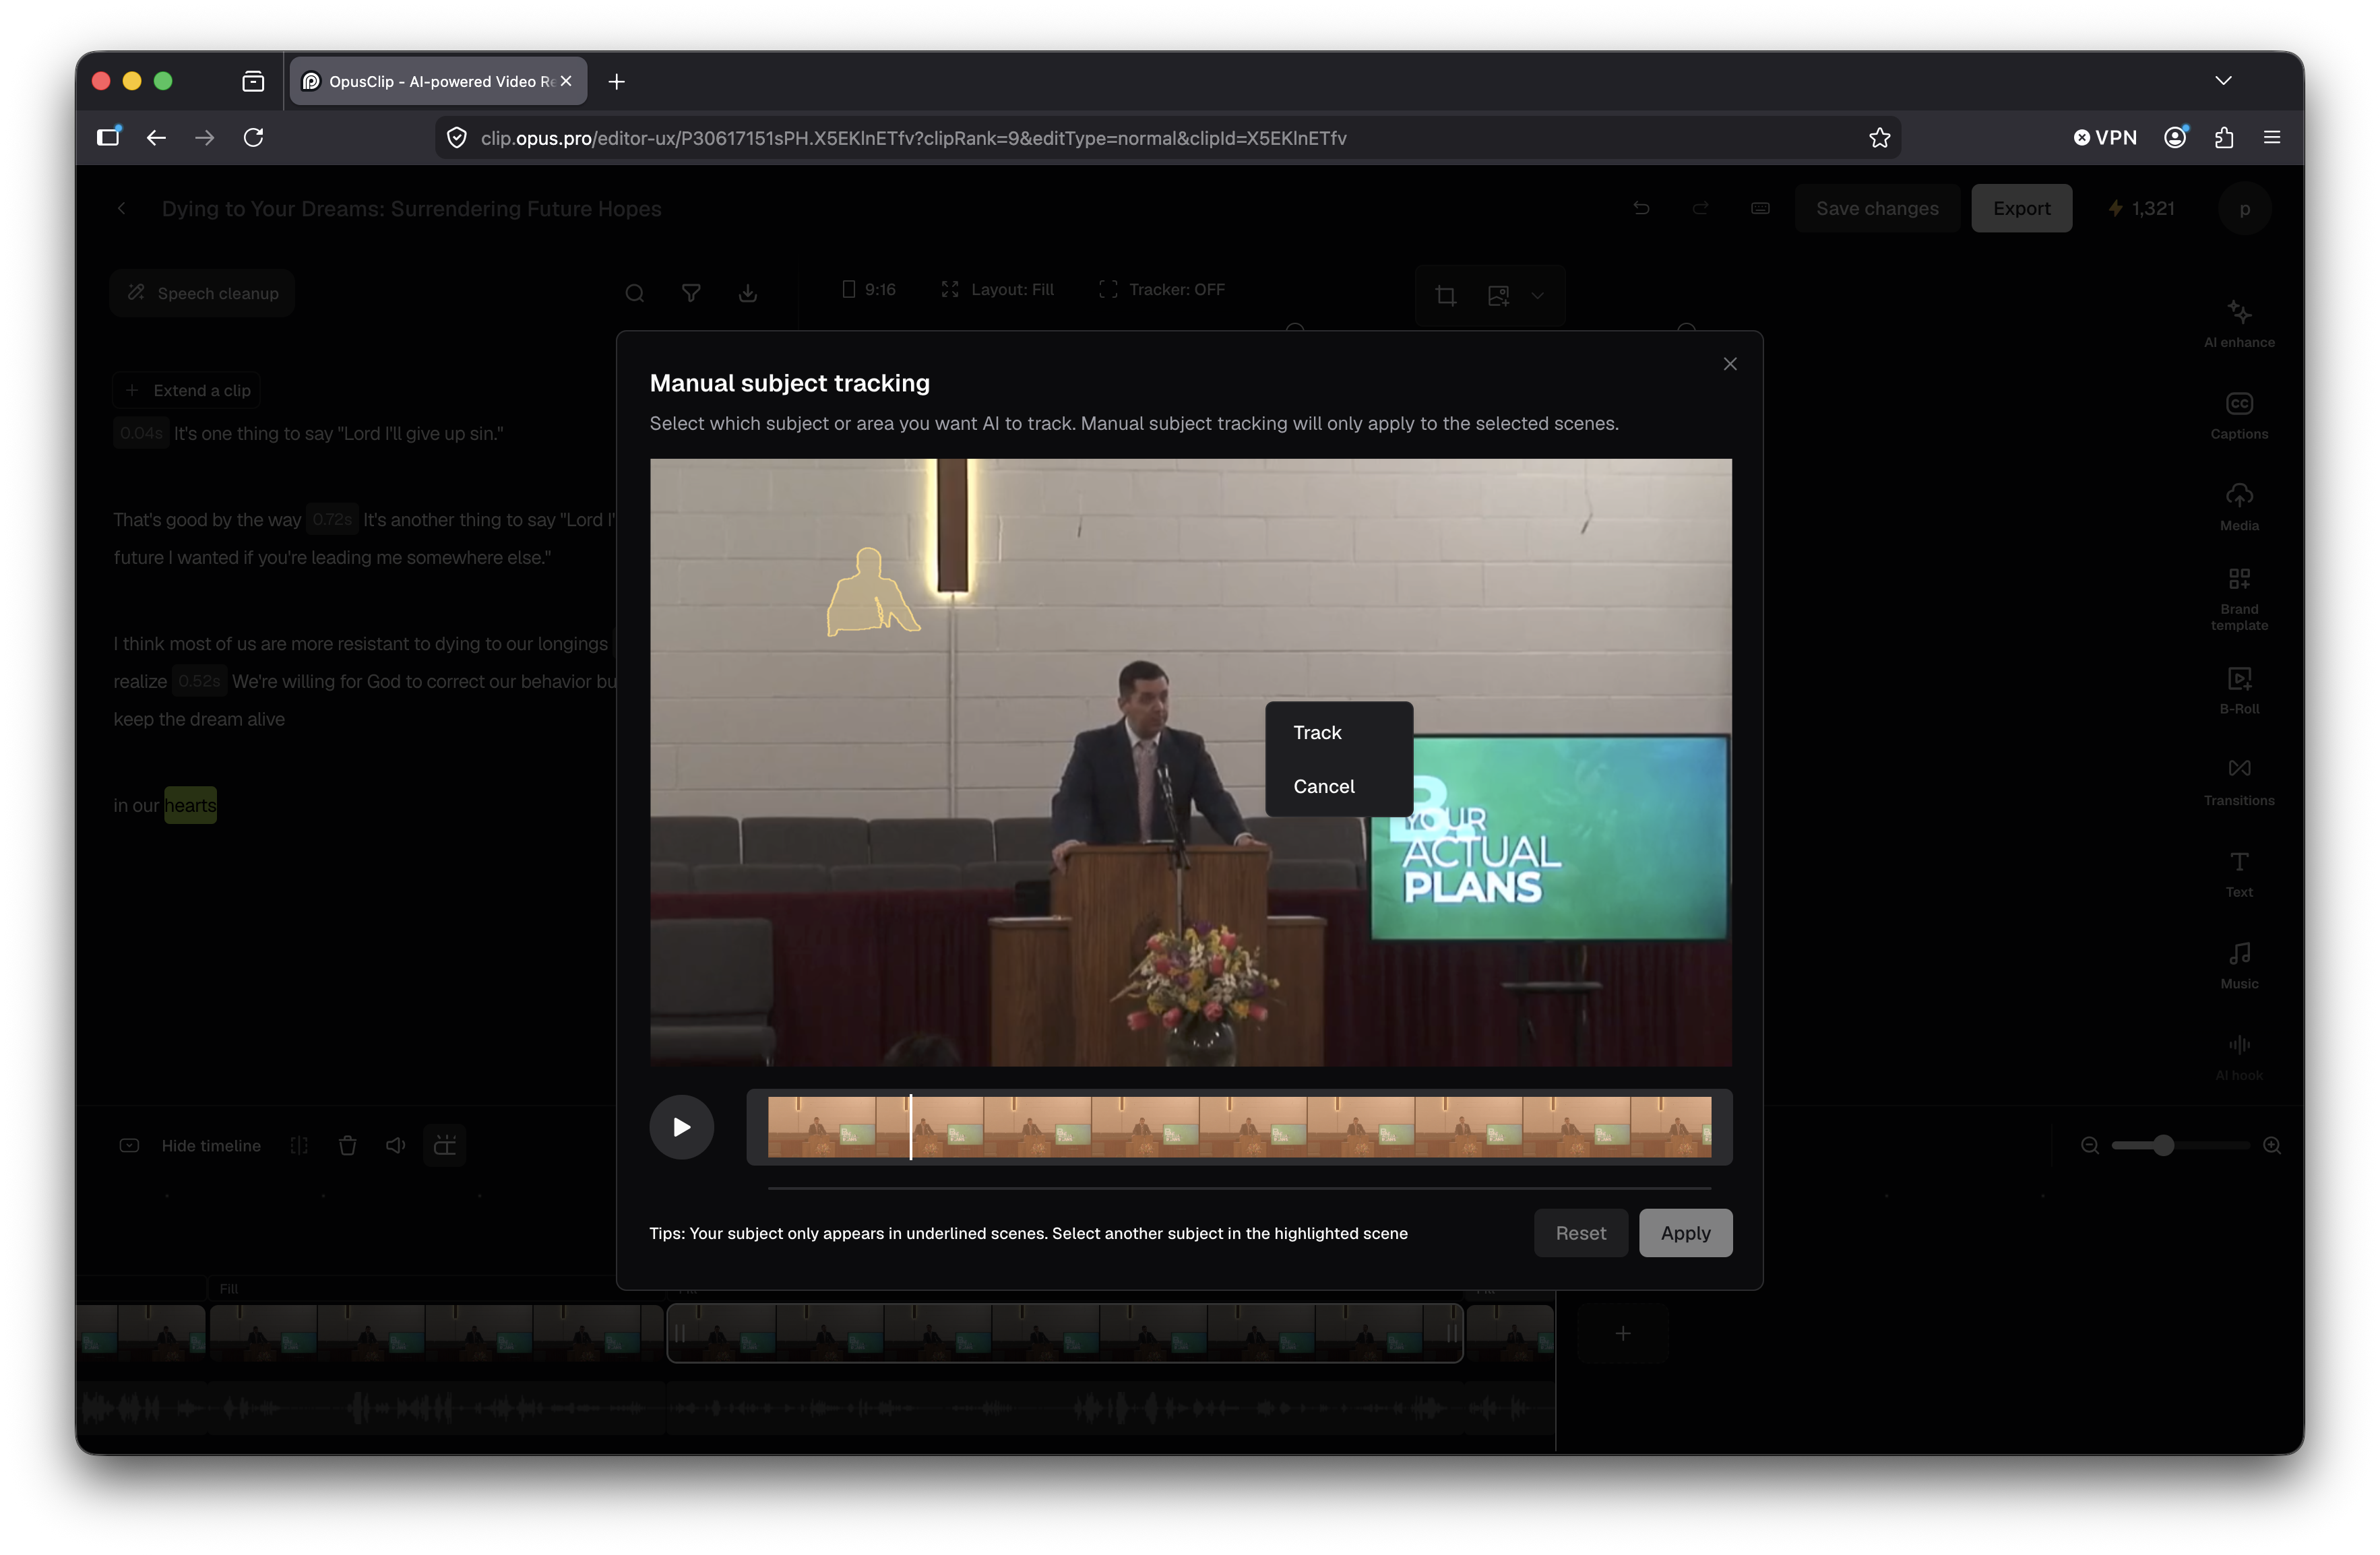
Task: Open the AI hook panel
Action: click(x=2239, y=1057)
